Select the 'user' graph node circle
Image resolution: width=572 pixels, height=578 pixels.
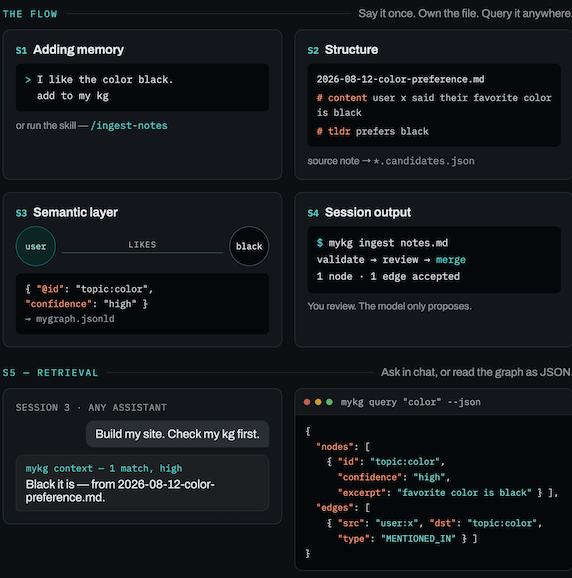click(36, 246)
